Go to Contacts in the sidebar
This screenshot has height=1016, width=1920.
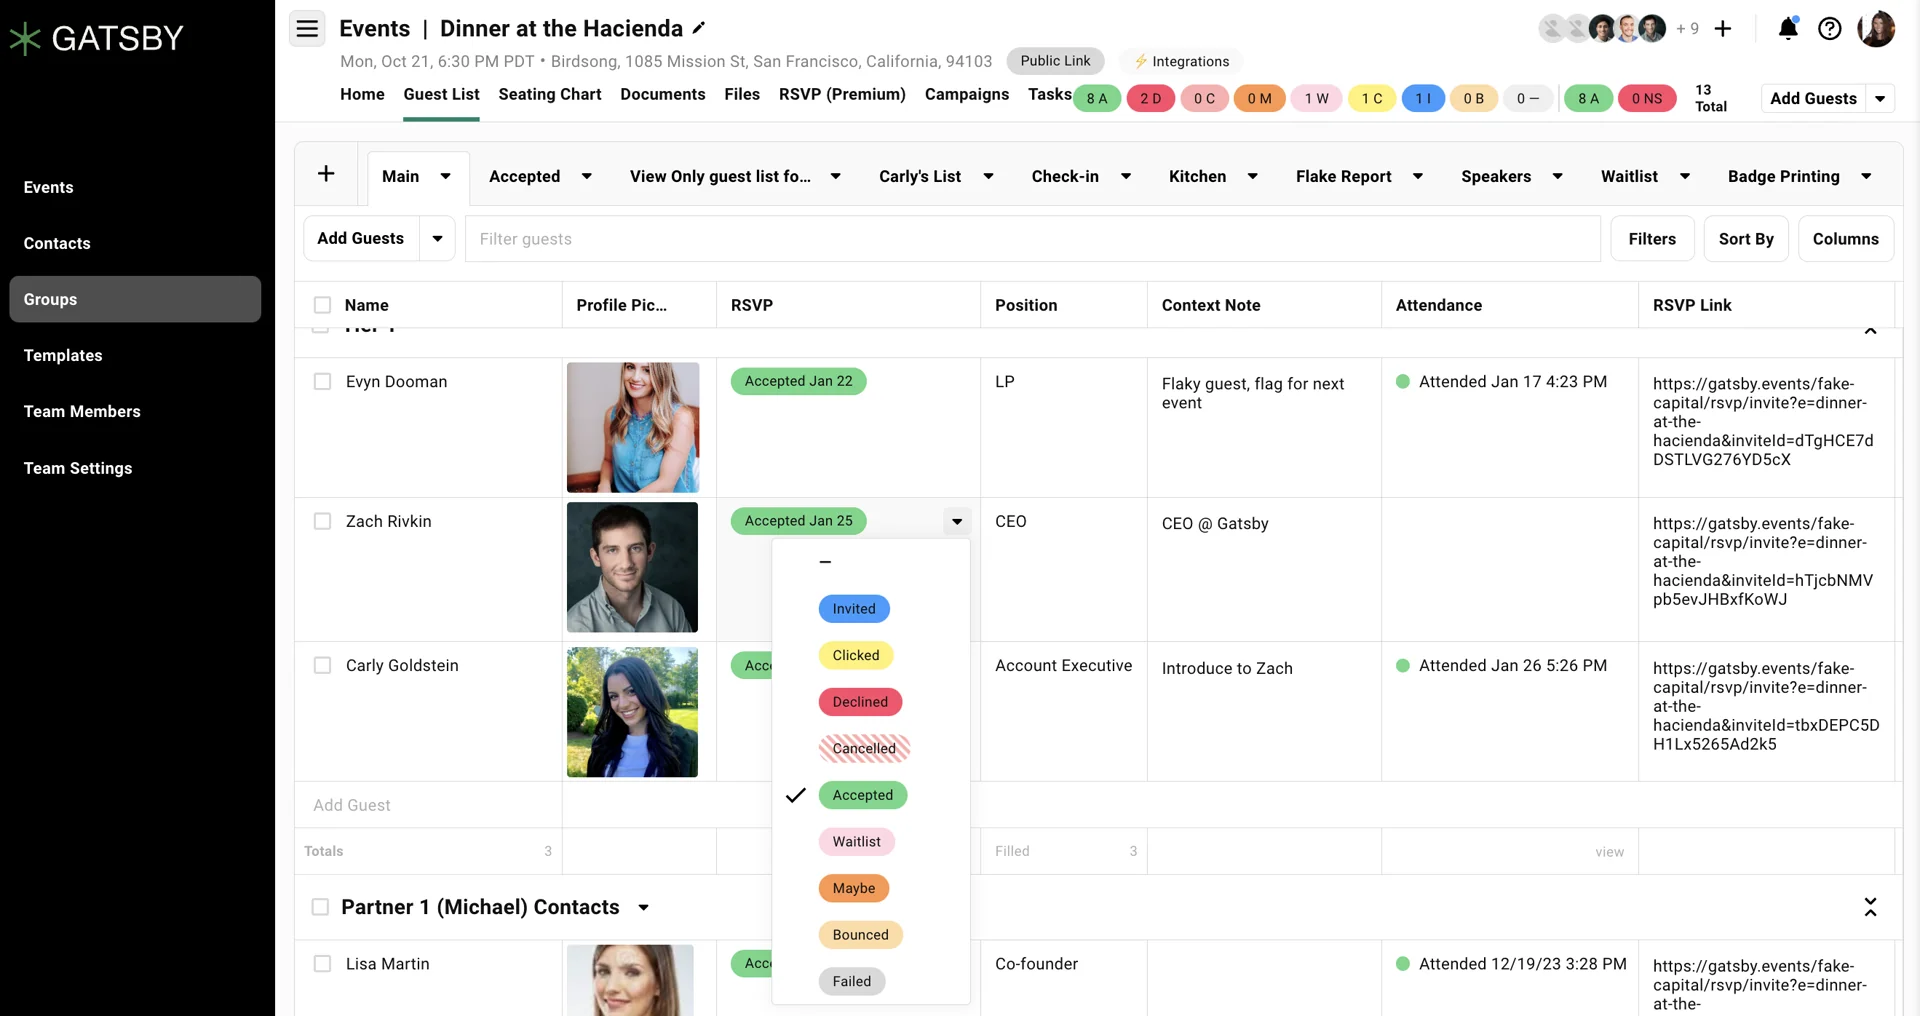click(x=57, y=243)
